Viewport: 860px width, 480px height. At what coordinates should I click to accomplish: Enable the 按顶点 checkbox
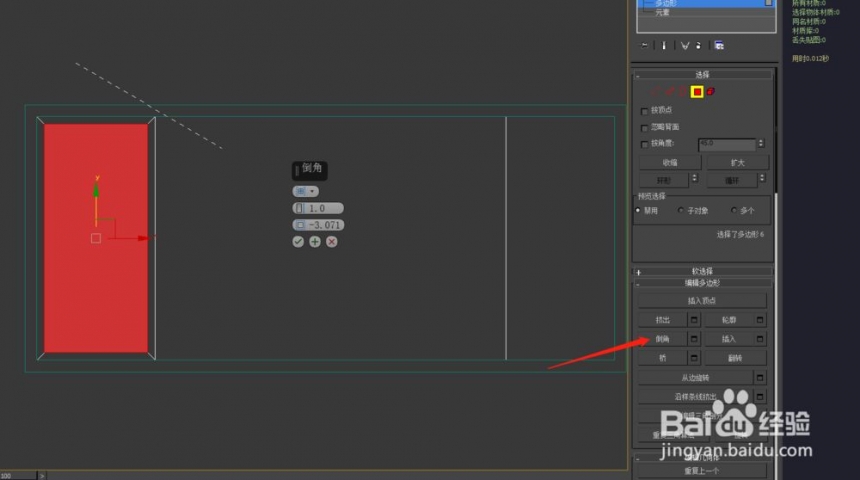(x=644, y=111)
